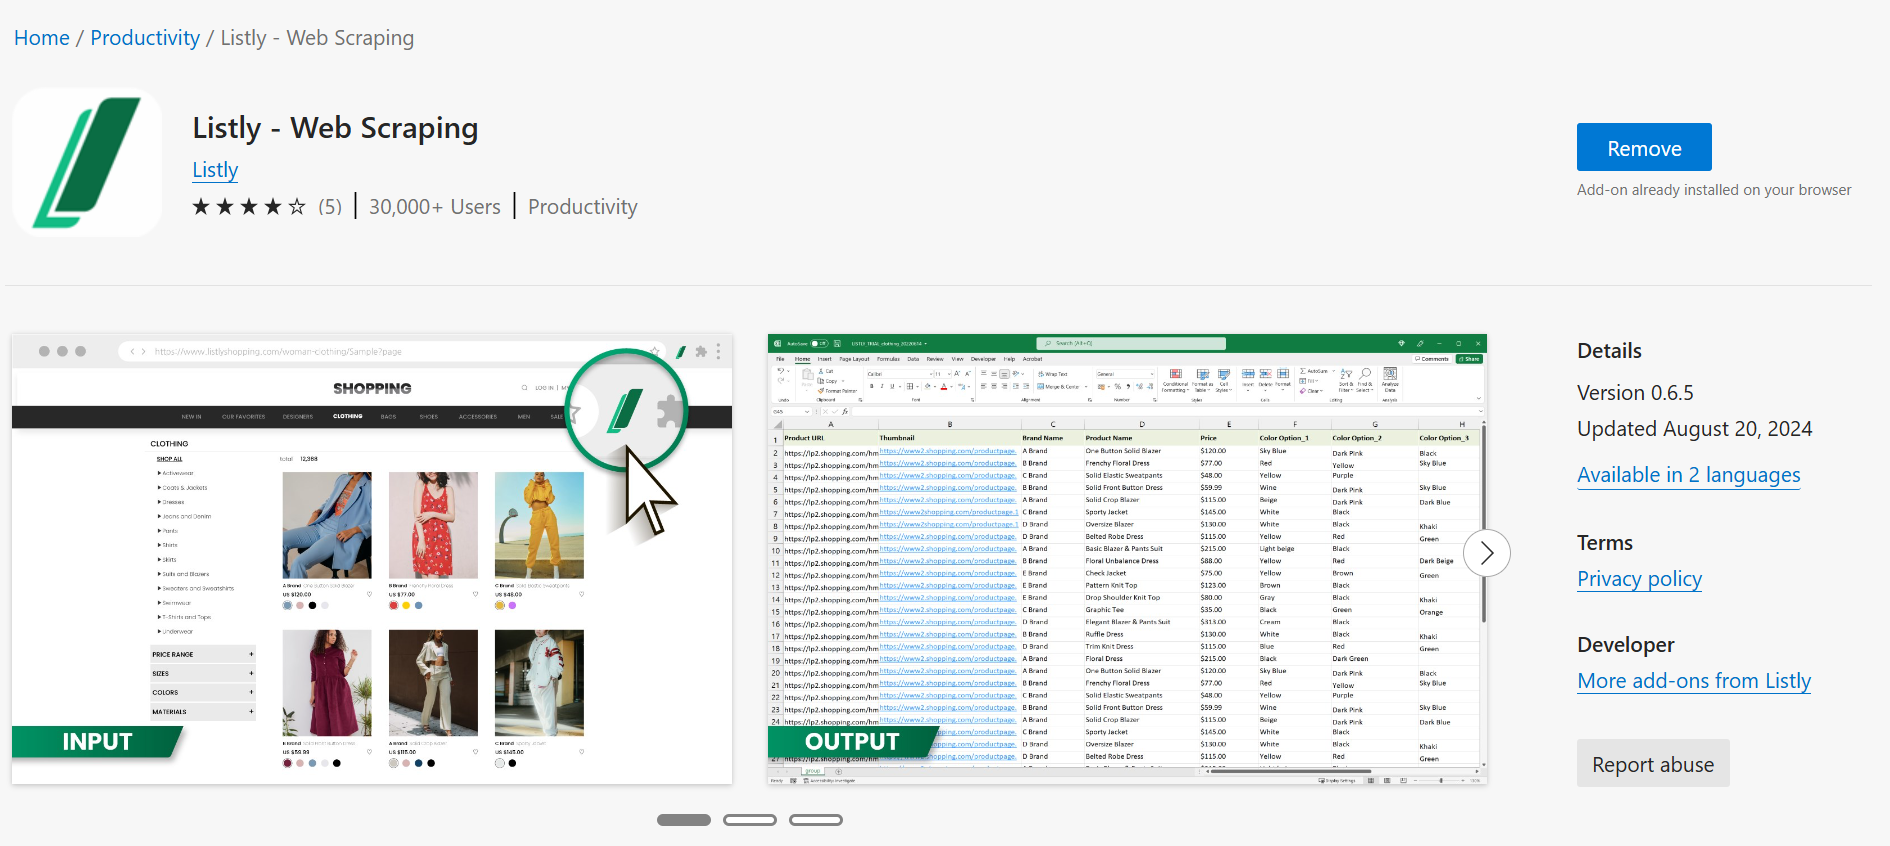Click the Productivity category label
The image size is (1890, 846).
tap(583, 207)
